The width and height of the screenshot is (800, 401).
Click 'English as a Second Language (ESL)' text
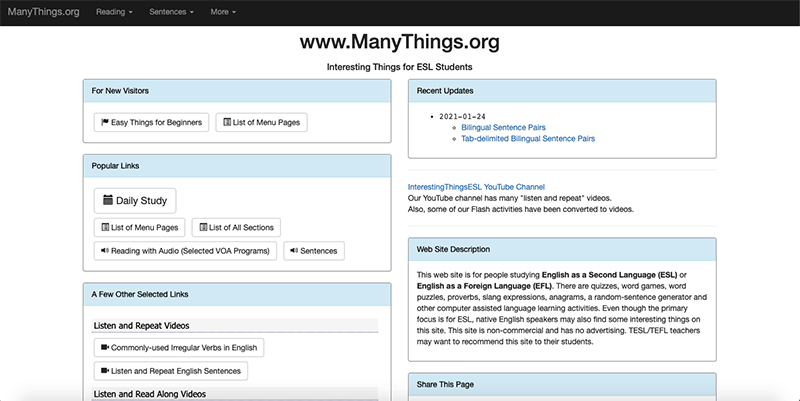(610, 275)
